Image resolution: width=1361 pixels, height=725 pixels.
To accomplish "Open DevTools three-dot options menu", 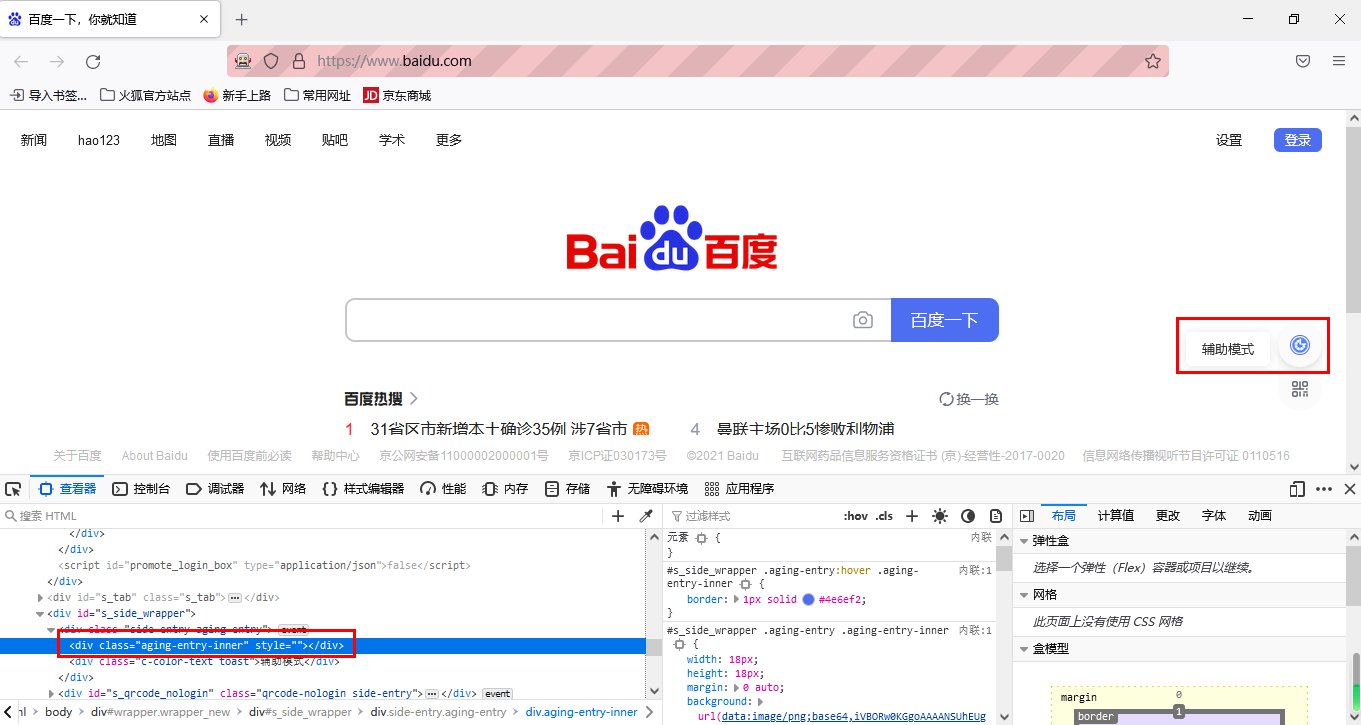I will (1324, 489).
